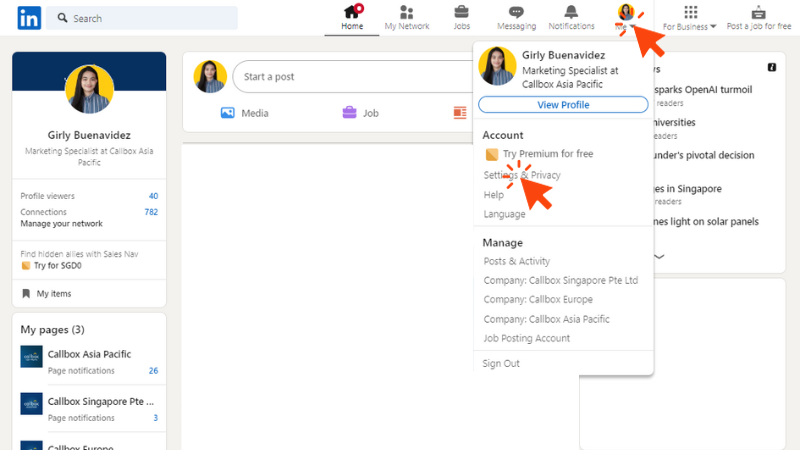Click the View Profile button
Image resolution: width=800 pixels, height=450 pixels.
[563, 105]
